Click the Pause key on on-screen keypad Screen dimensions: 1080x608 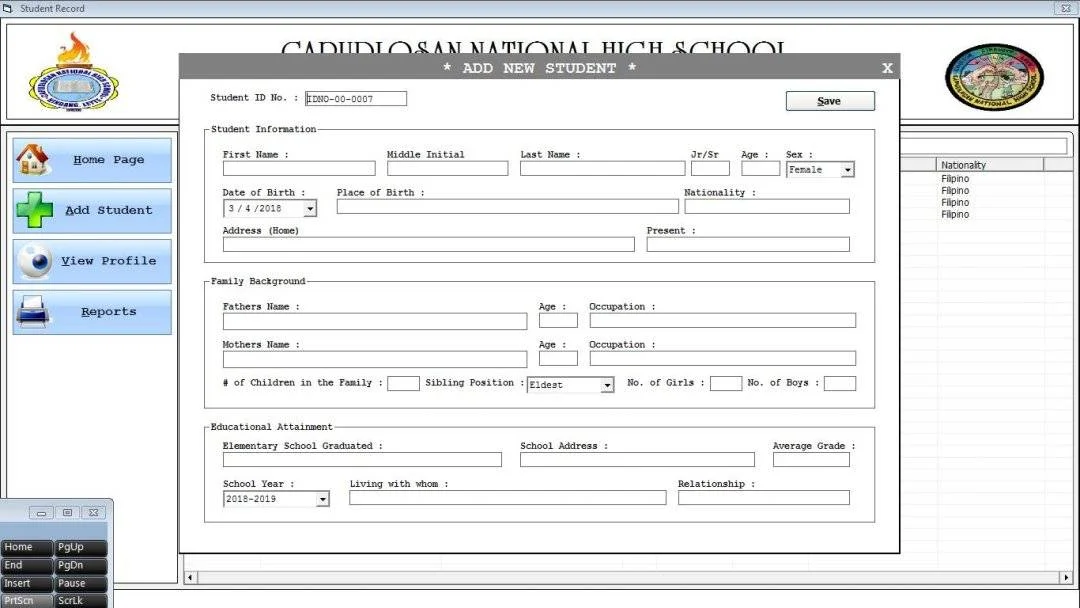[81, 584]
